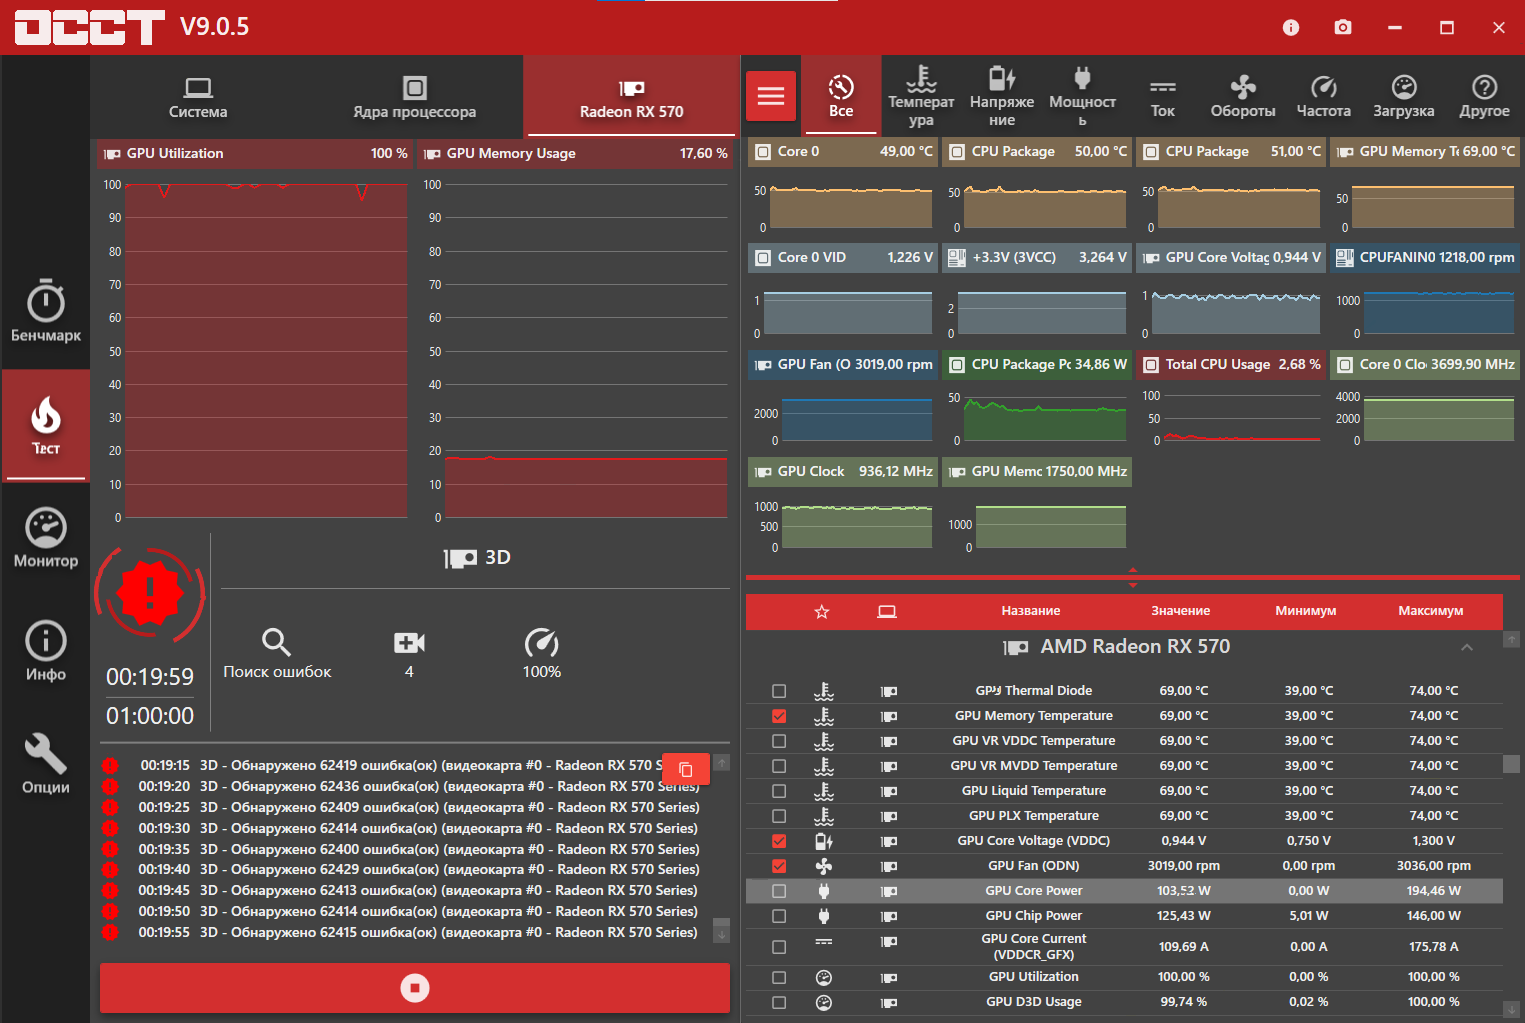1525x1023 pixels.
Task: Click the sensor table scroll-up arrow
Action: point(1512,638)
